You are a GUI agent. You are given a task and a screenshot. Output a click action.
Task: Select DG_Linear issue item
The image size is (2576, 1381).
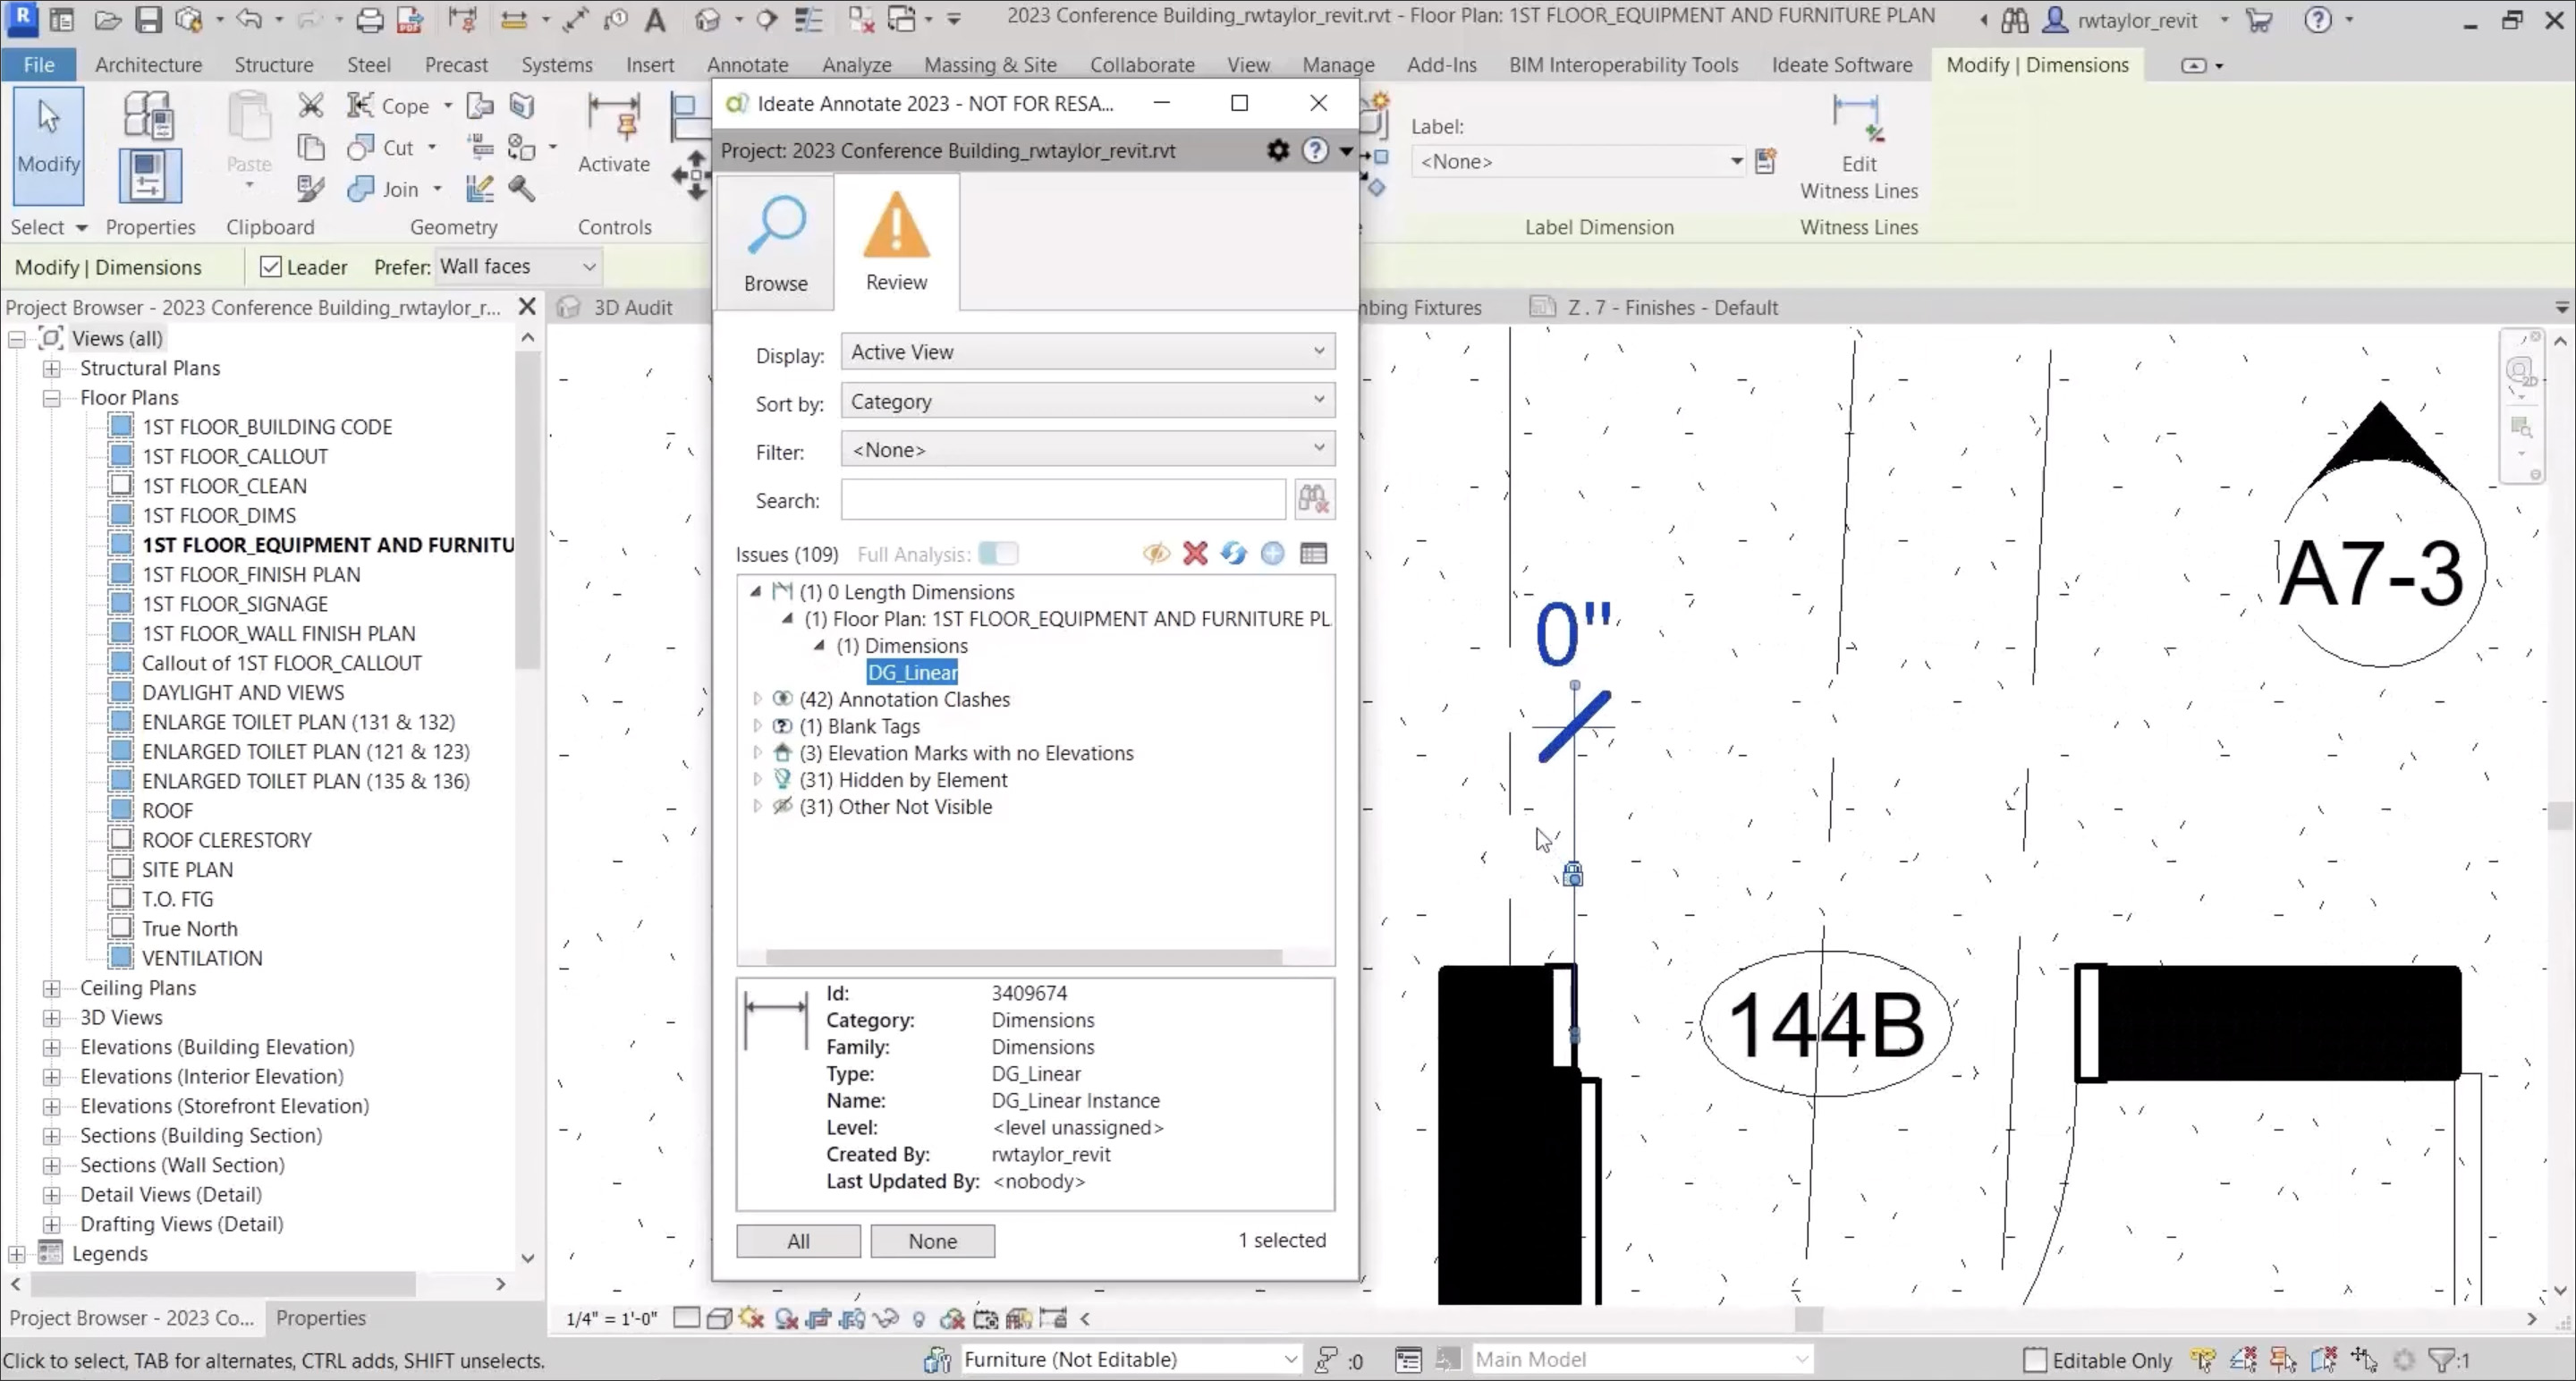(912, 673)
